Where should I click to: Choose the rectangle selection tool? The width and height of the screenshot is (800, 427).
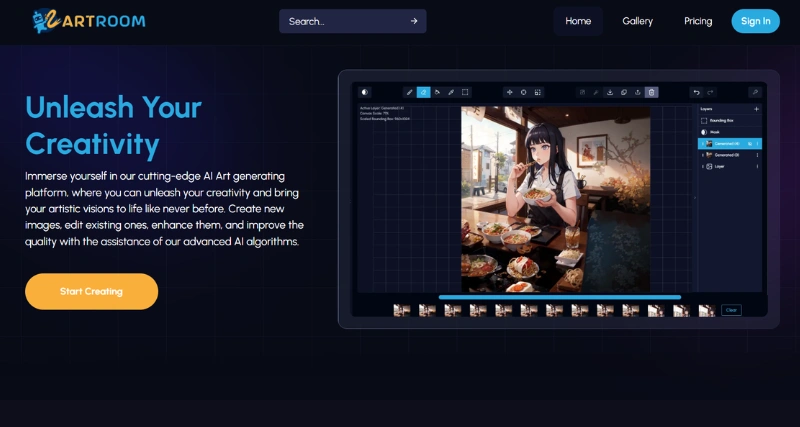pos(465,92)
